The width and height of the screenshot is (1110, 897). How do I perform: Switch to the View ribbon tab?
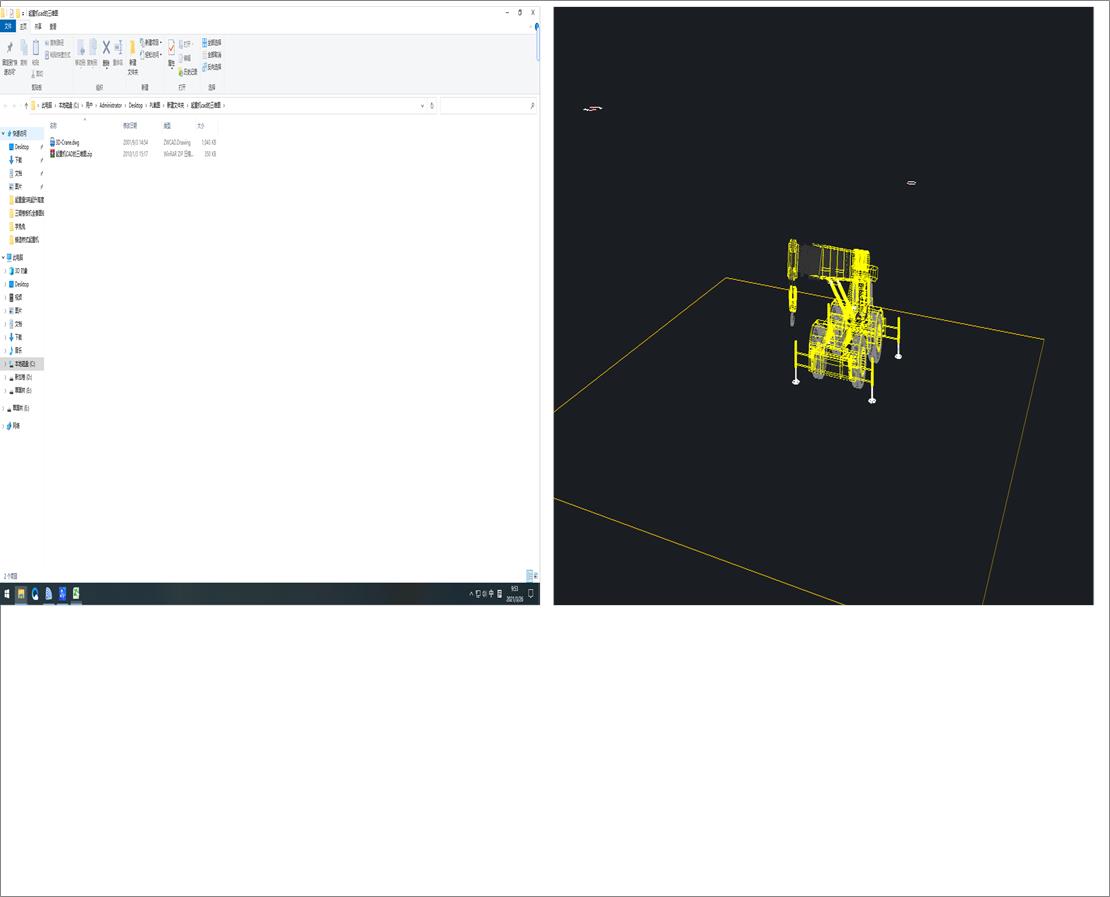click(x=53, y=26)
